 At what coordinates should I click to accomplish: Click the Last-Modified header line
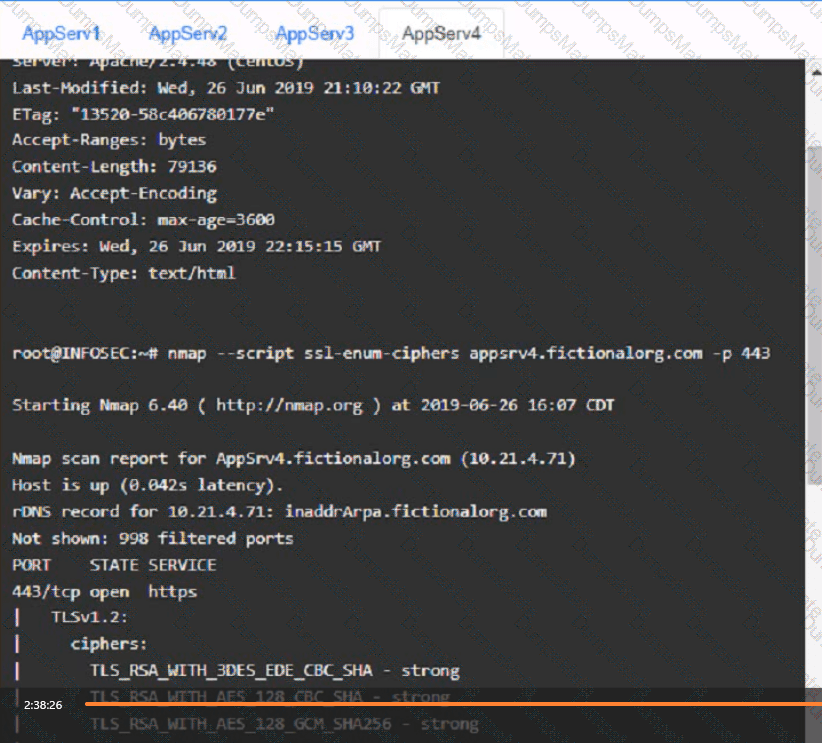click(x=225, y=88)
